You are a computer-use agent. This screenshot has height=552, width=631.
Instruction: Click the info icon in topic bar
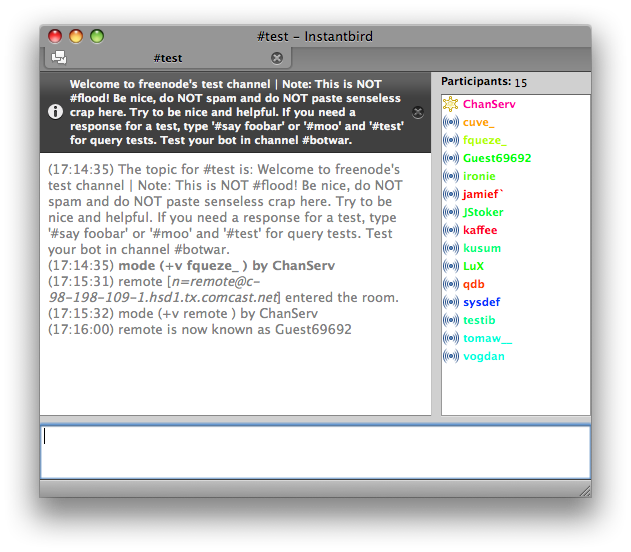coord(56,112)
